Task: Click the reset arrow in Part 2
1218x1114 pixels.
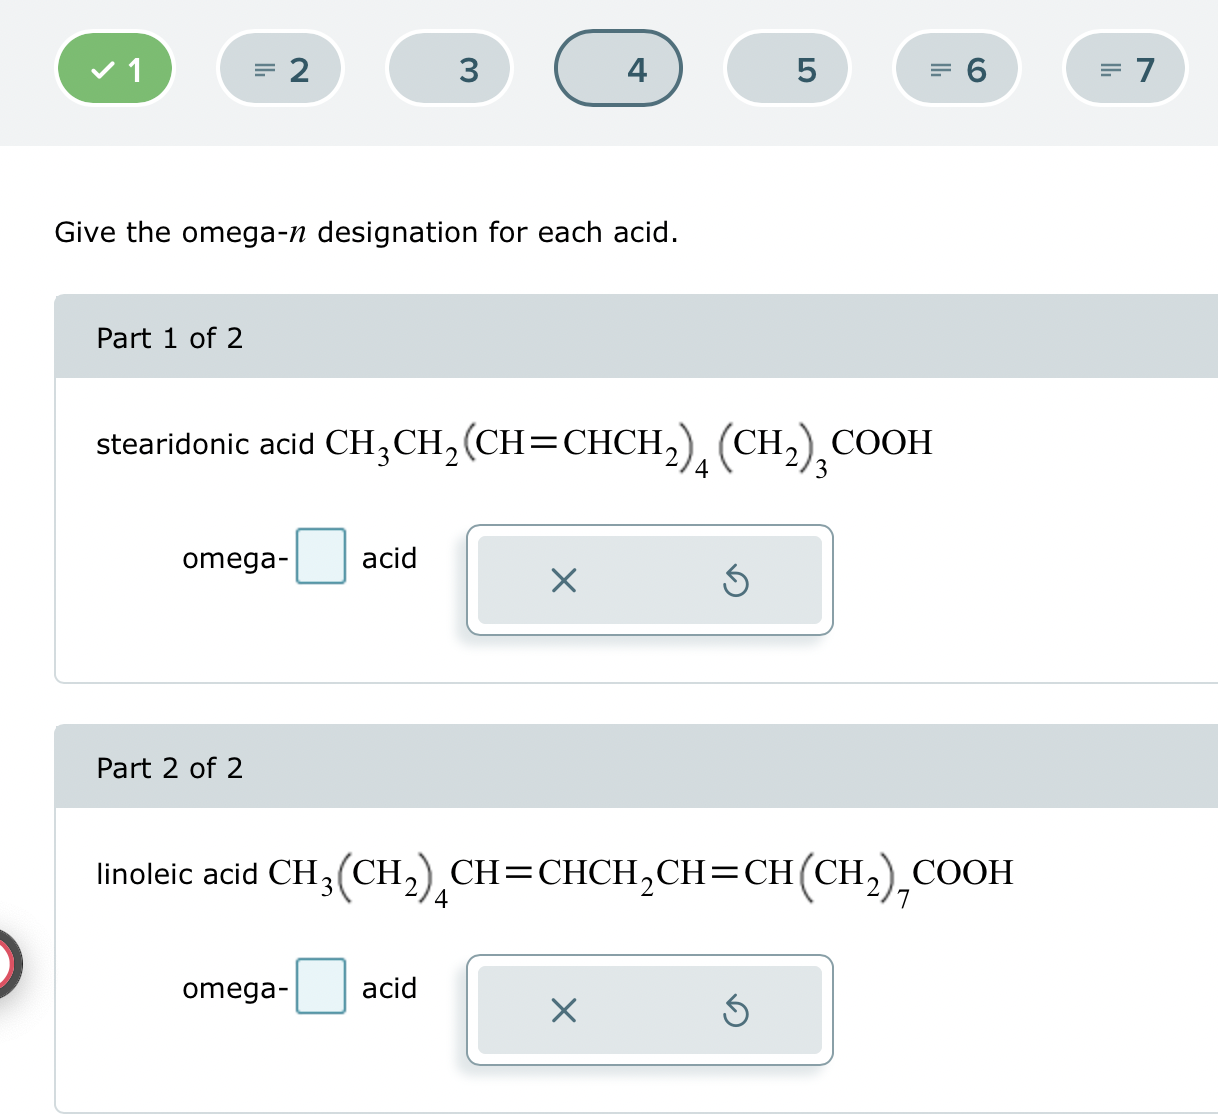Action: coord(736,1010)
